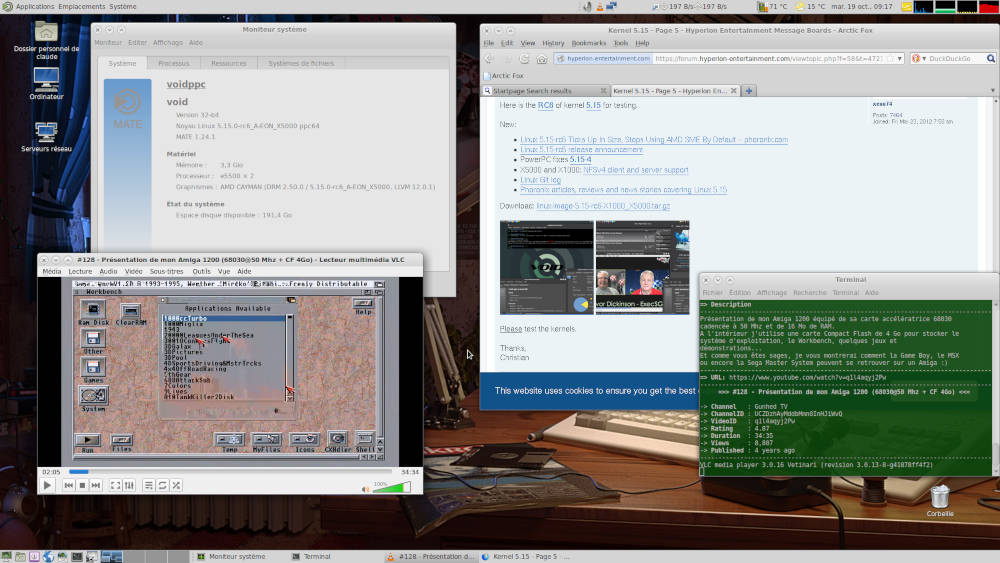Open the Linux 5.15-rc6 release announcement link
The width and height of the screenshot is (1000, 563).
(581, 149)
